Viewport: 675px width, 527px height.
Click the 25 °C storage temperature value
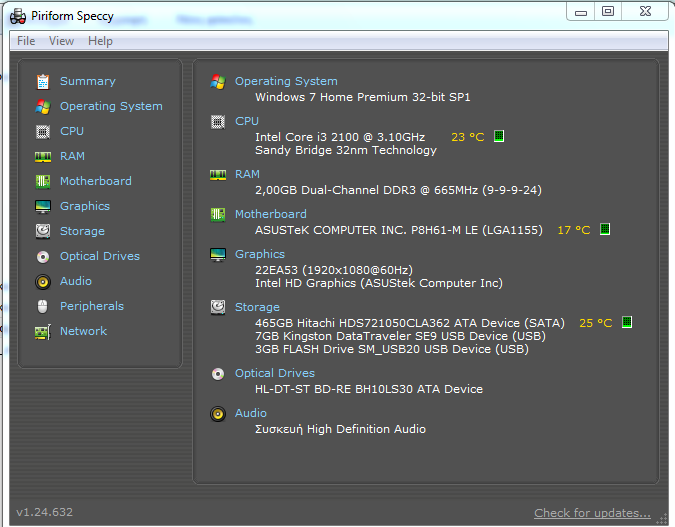point(596,323)
